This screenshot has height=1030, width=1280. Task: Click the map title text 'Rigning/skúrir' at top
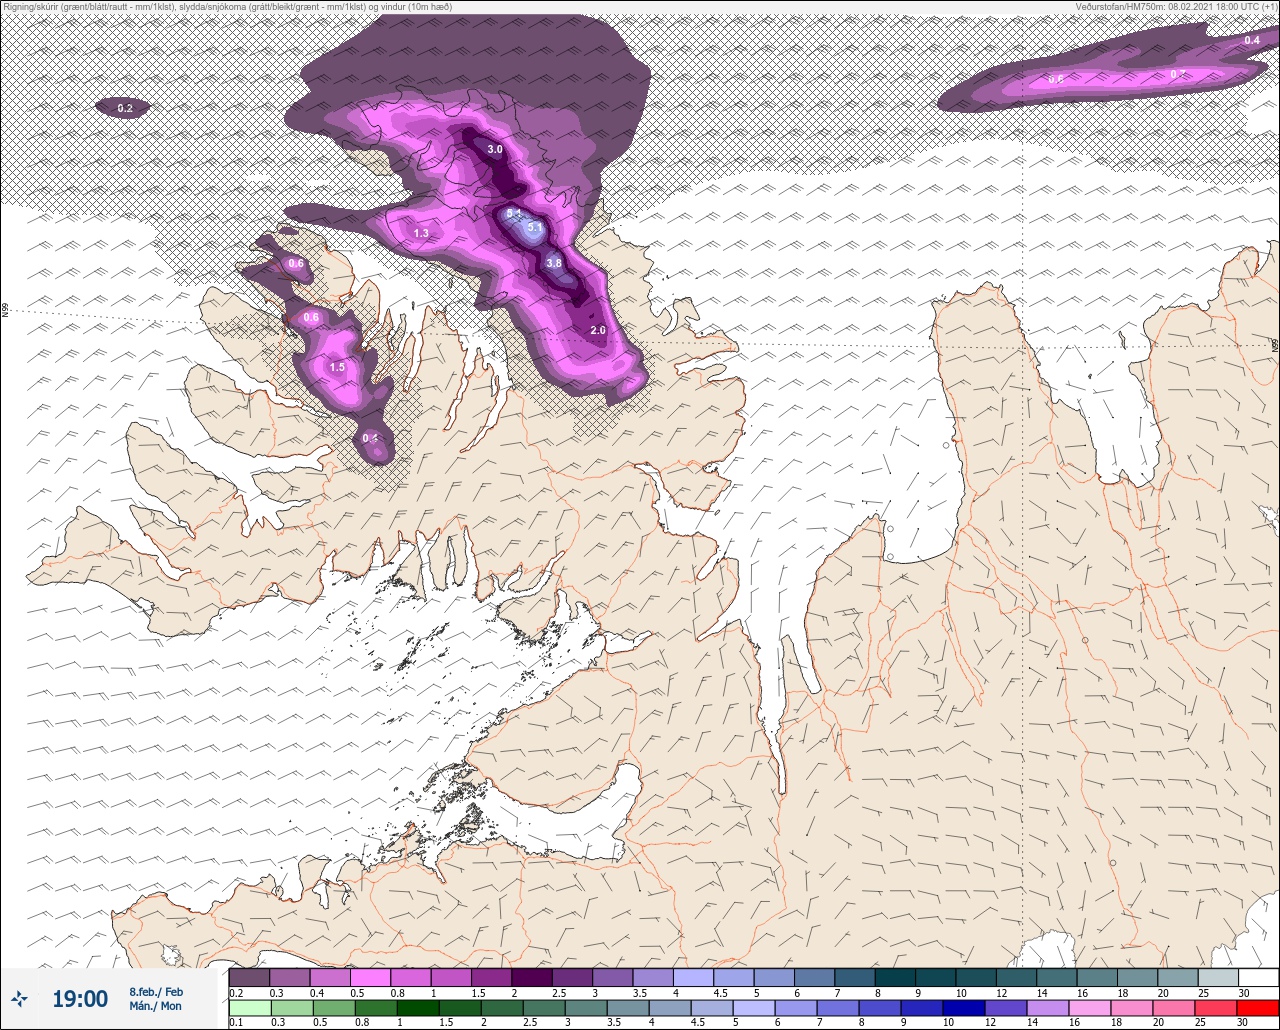27,6
